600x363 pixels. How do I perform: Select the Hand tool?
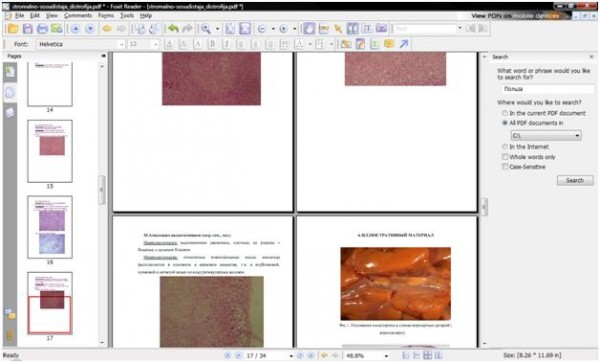point(309,29)
